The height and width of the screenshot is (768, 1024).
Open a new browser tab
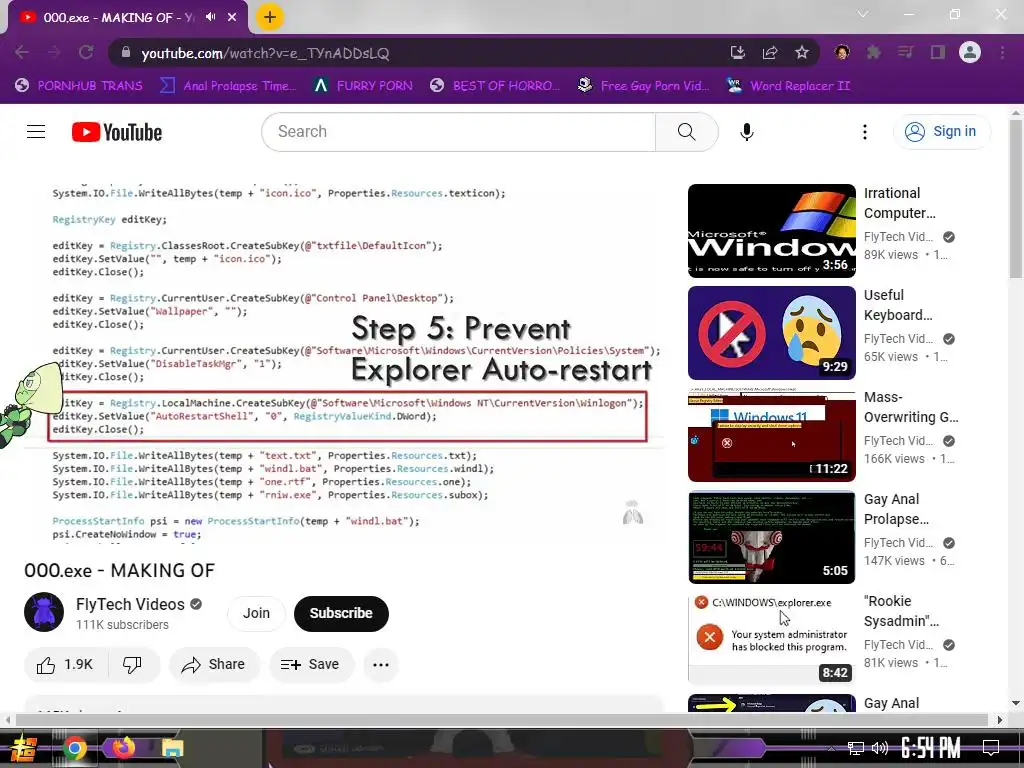pos(269,17)
